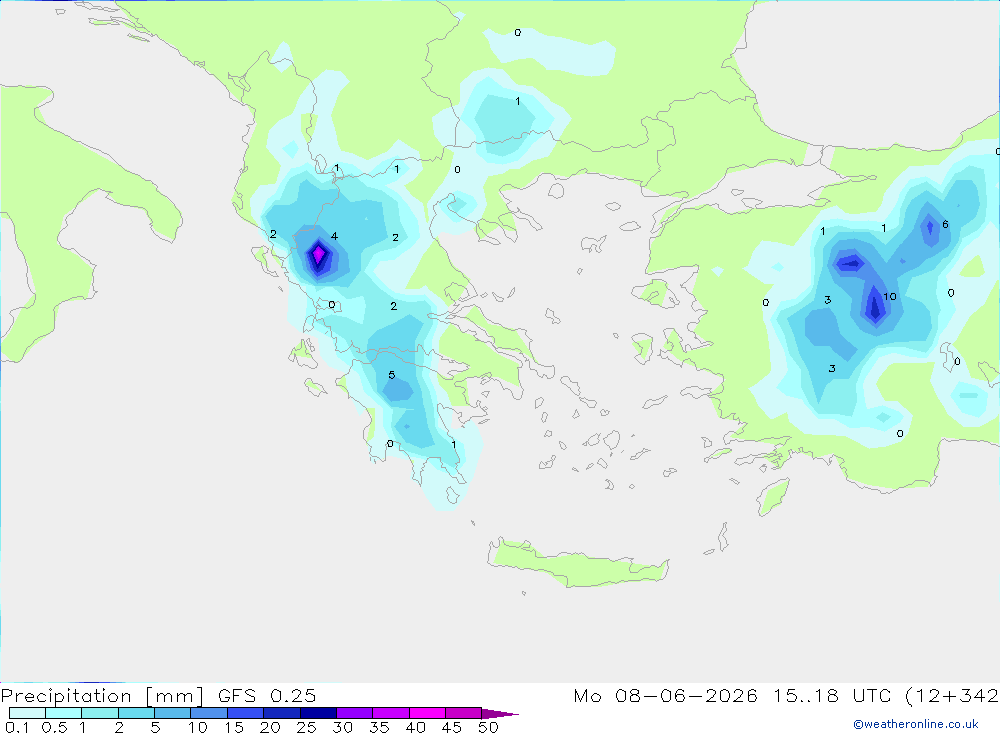The width and height of the screenshot is (1000, 733).
Task: Select the "5" precipitation value over Greece
Action: (x=392, y=374)
